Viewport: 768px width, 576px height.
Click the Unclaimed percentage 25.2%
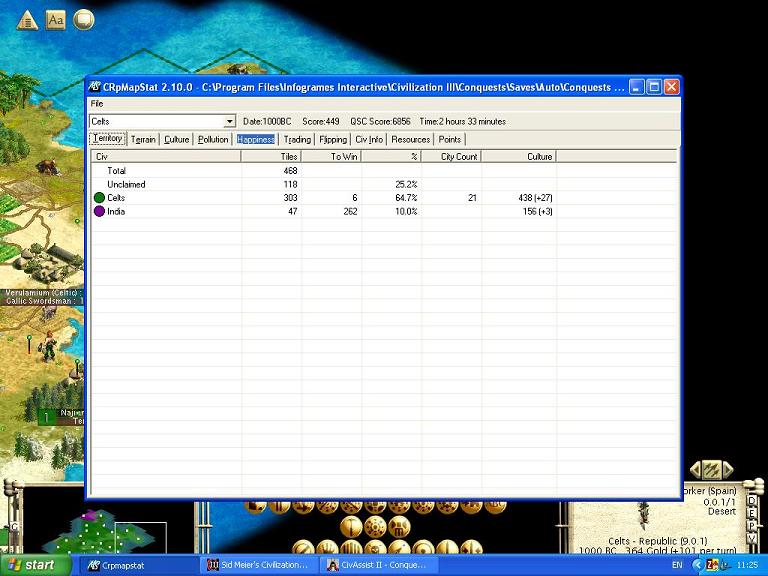pyautogui.click(x=406, y=185)
